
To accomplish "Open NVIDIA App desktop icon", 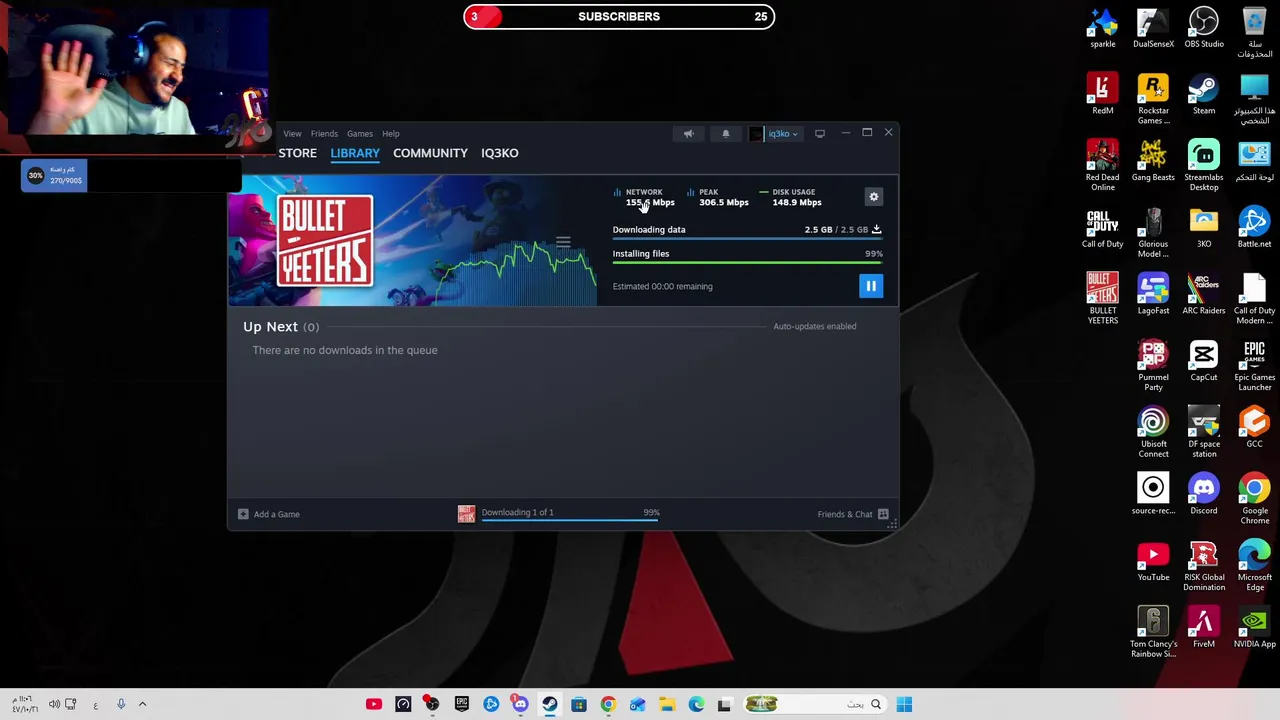I will point(1254,628).
